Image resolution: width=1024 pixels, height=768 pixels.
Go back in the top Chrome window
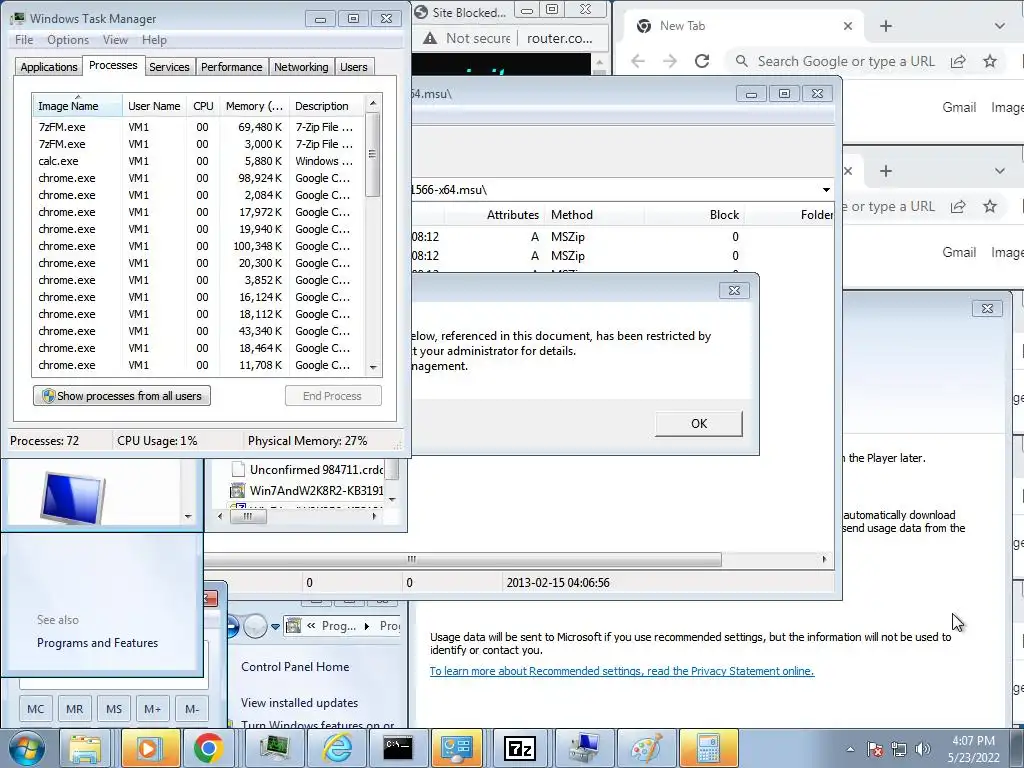pyautogui.click(x=638, y=61)
